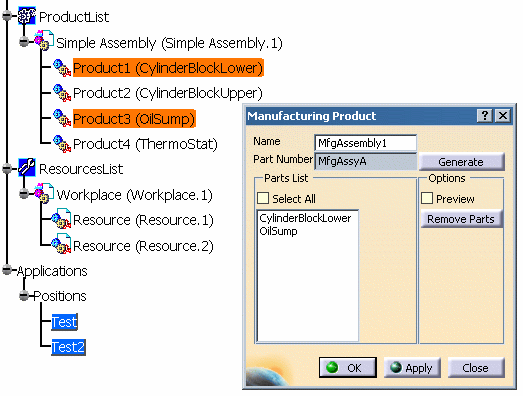523x396 pixels.
Task: Collapse the Positions node
Action: (x=24, y=296)
